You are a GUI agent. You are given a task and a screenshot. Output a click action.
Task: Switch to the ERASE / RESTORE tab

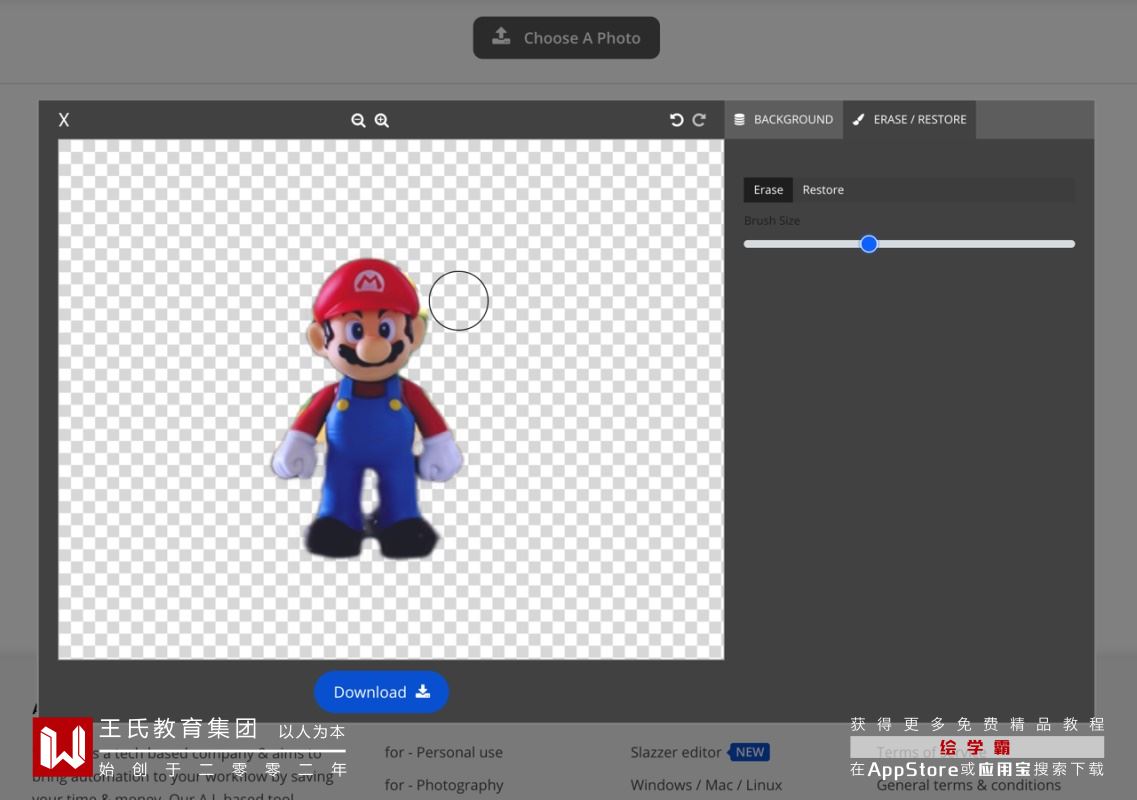click(x=909, y=119)
